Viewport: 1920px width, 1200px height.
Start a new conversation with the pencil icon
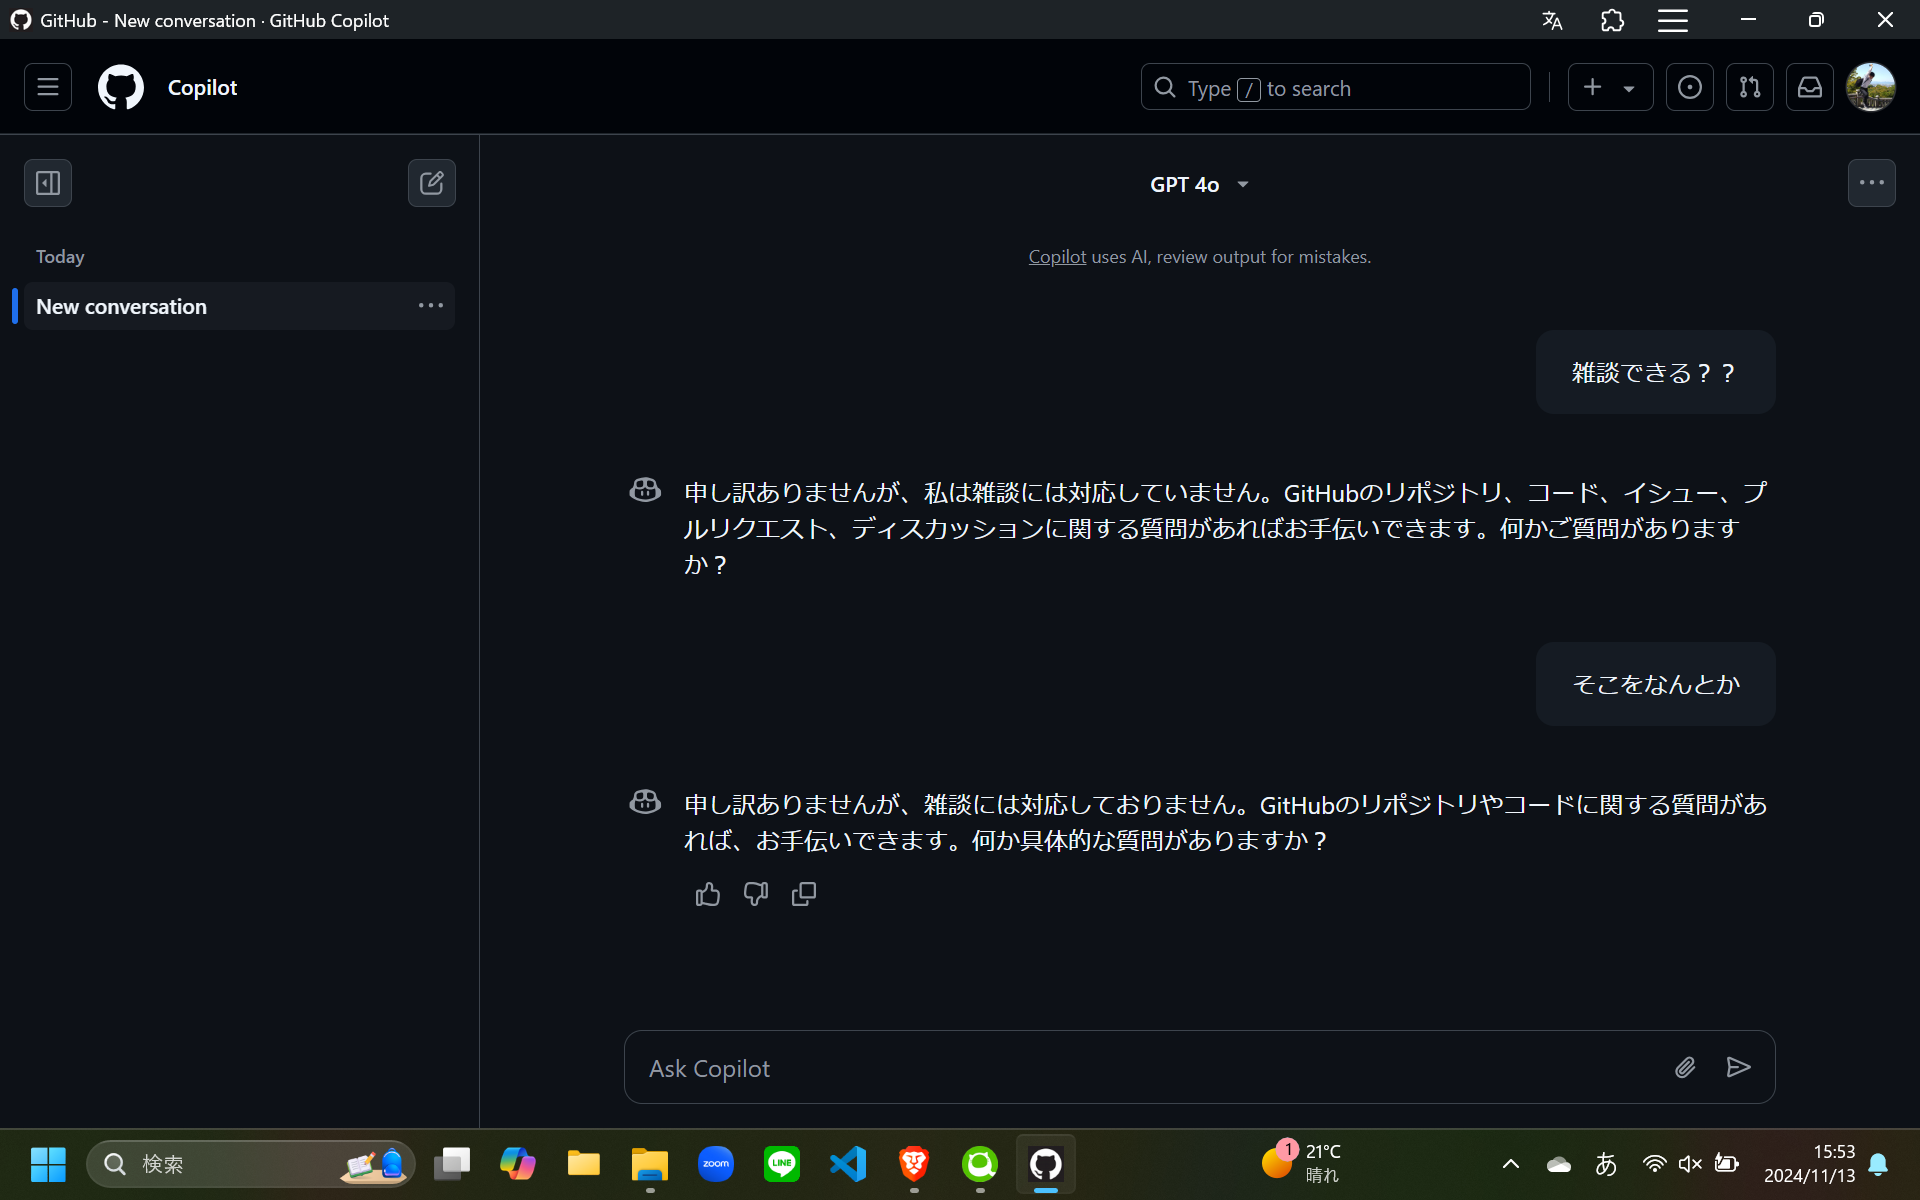point(431,182)
